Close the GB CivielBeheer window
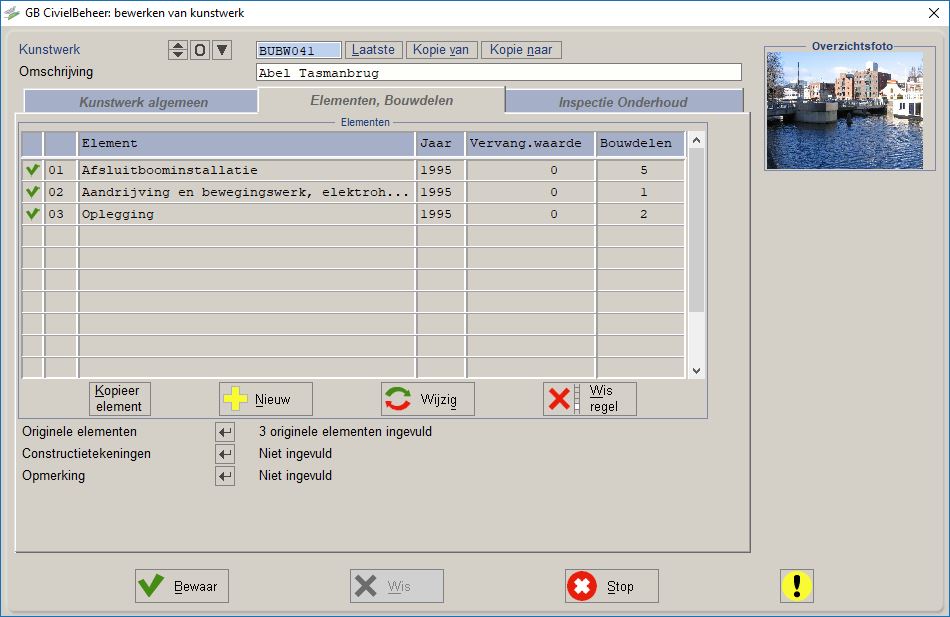This screenshot has height=617, width=950. pos(934,13)
